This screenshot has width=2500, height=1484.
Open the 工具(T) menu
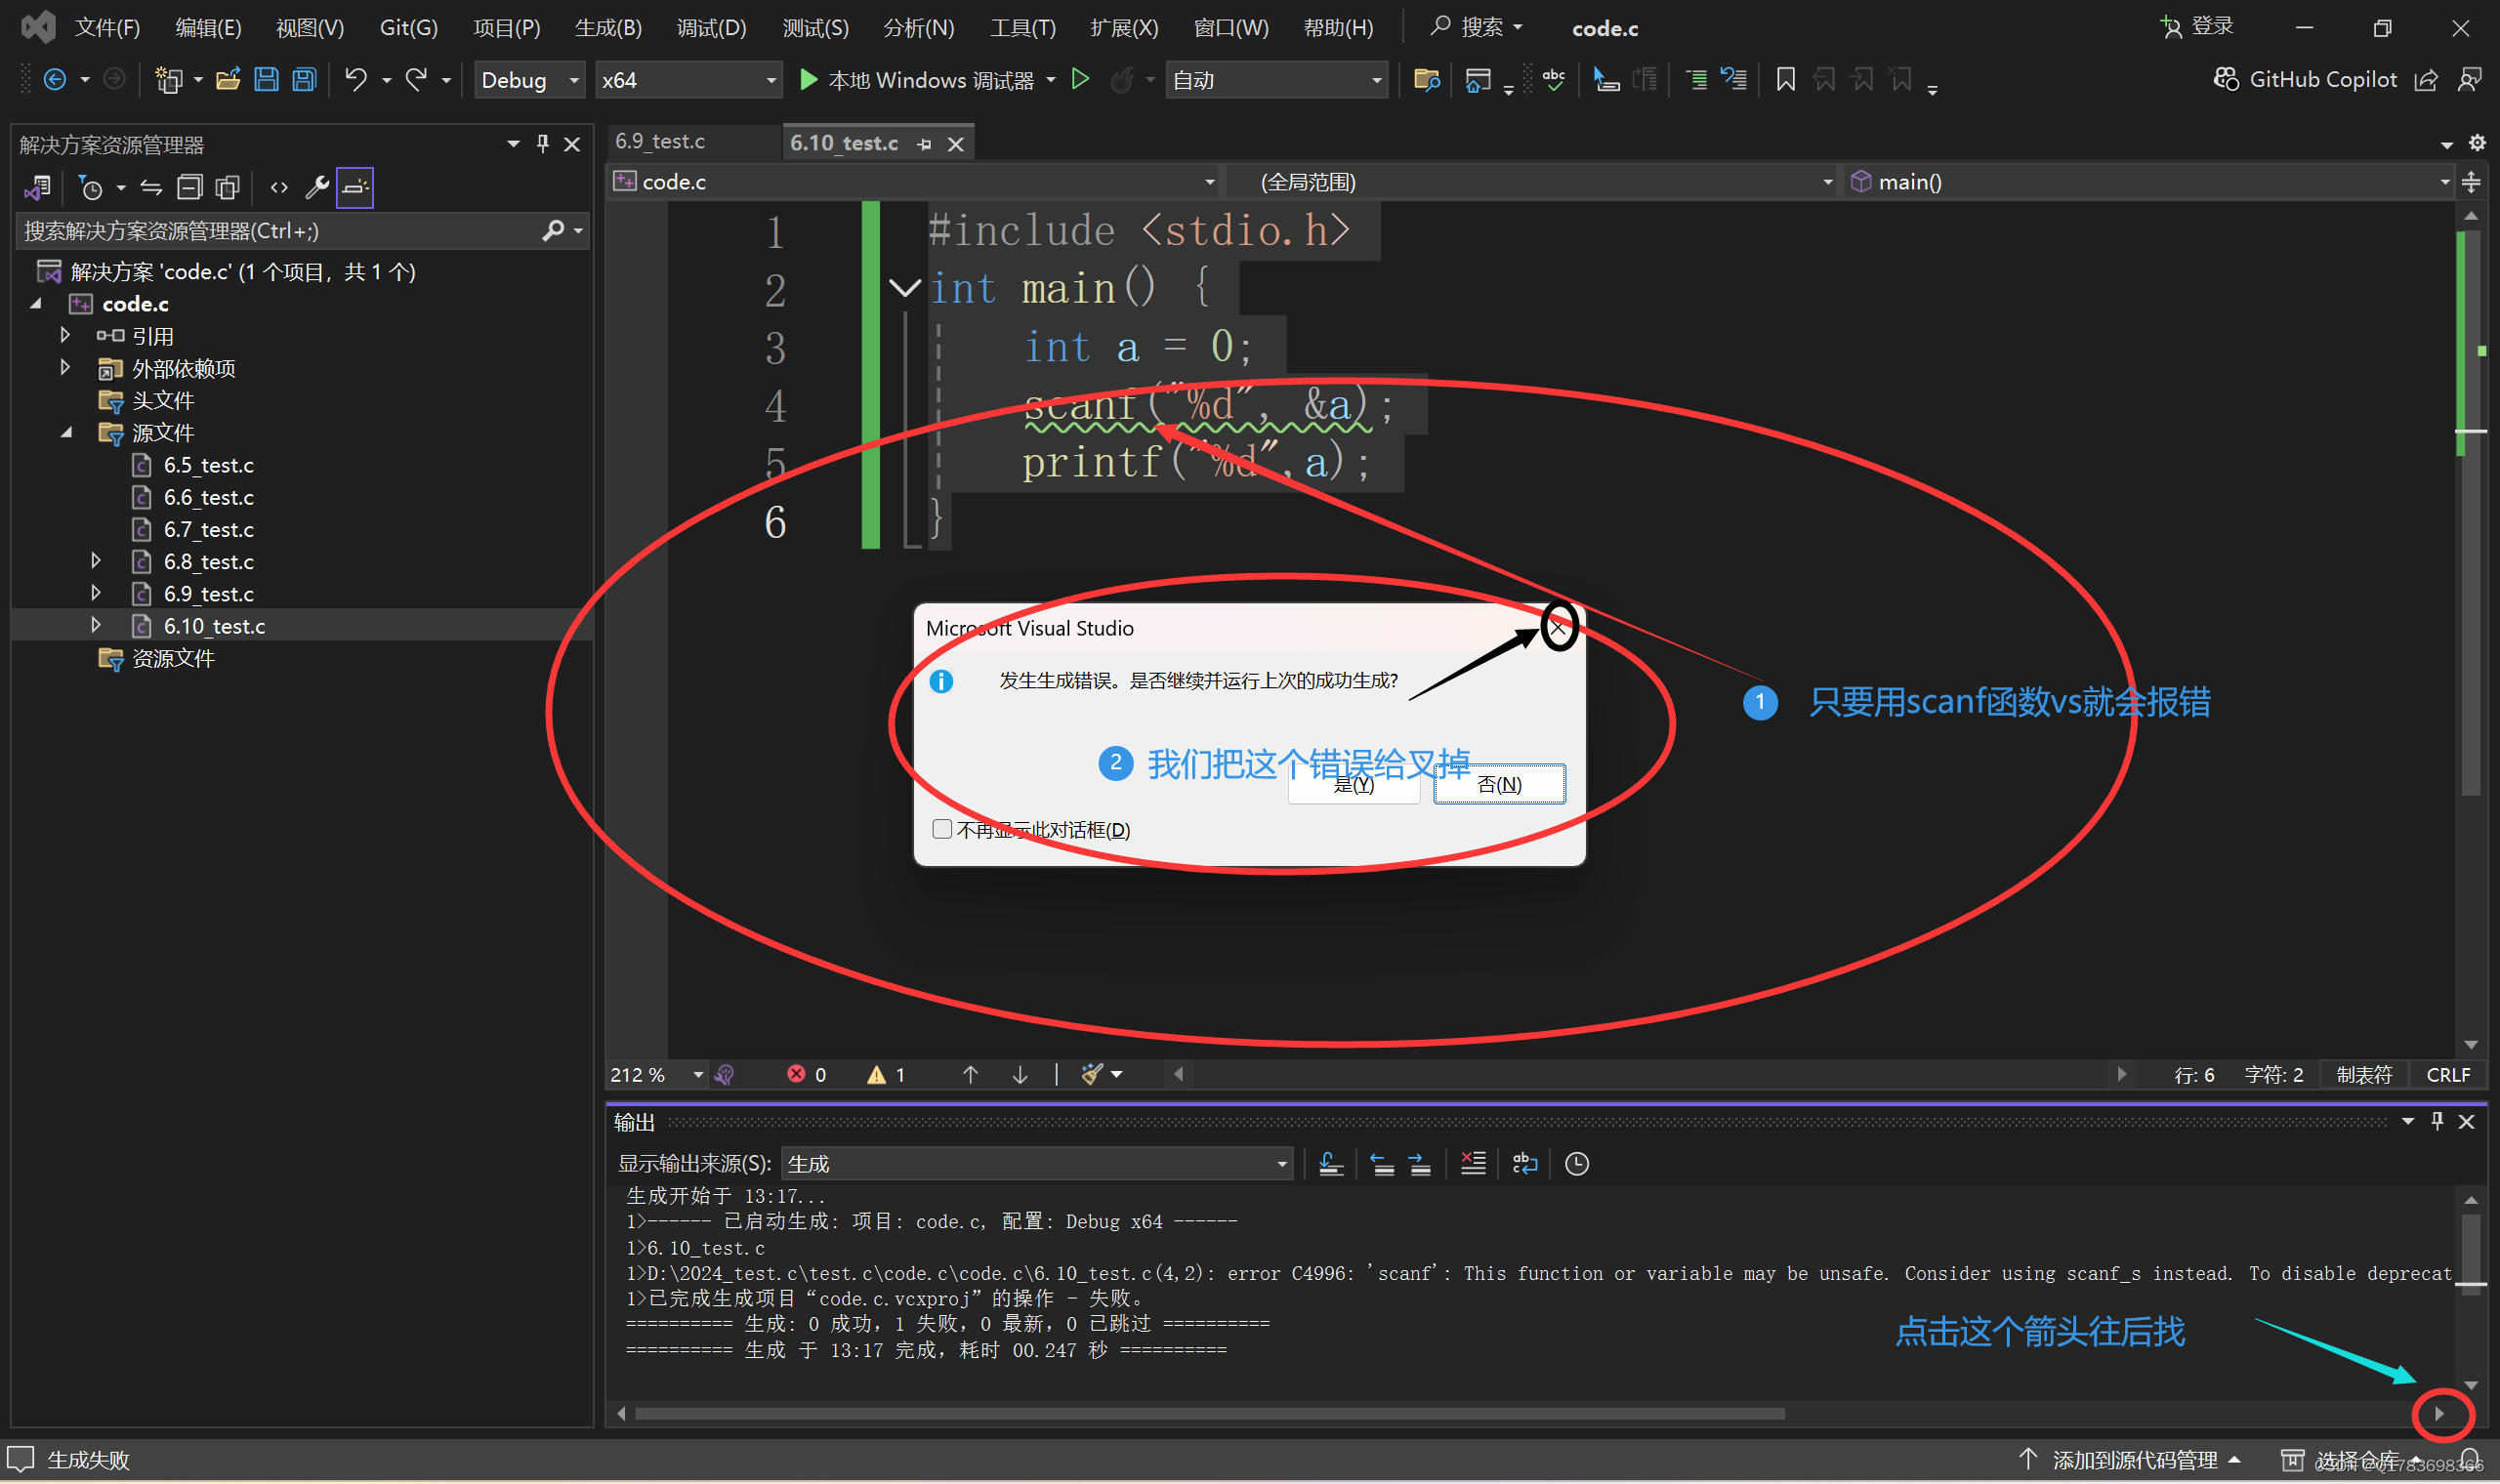(1022, 28)
